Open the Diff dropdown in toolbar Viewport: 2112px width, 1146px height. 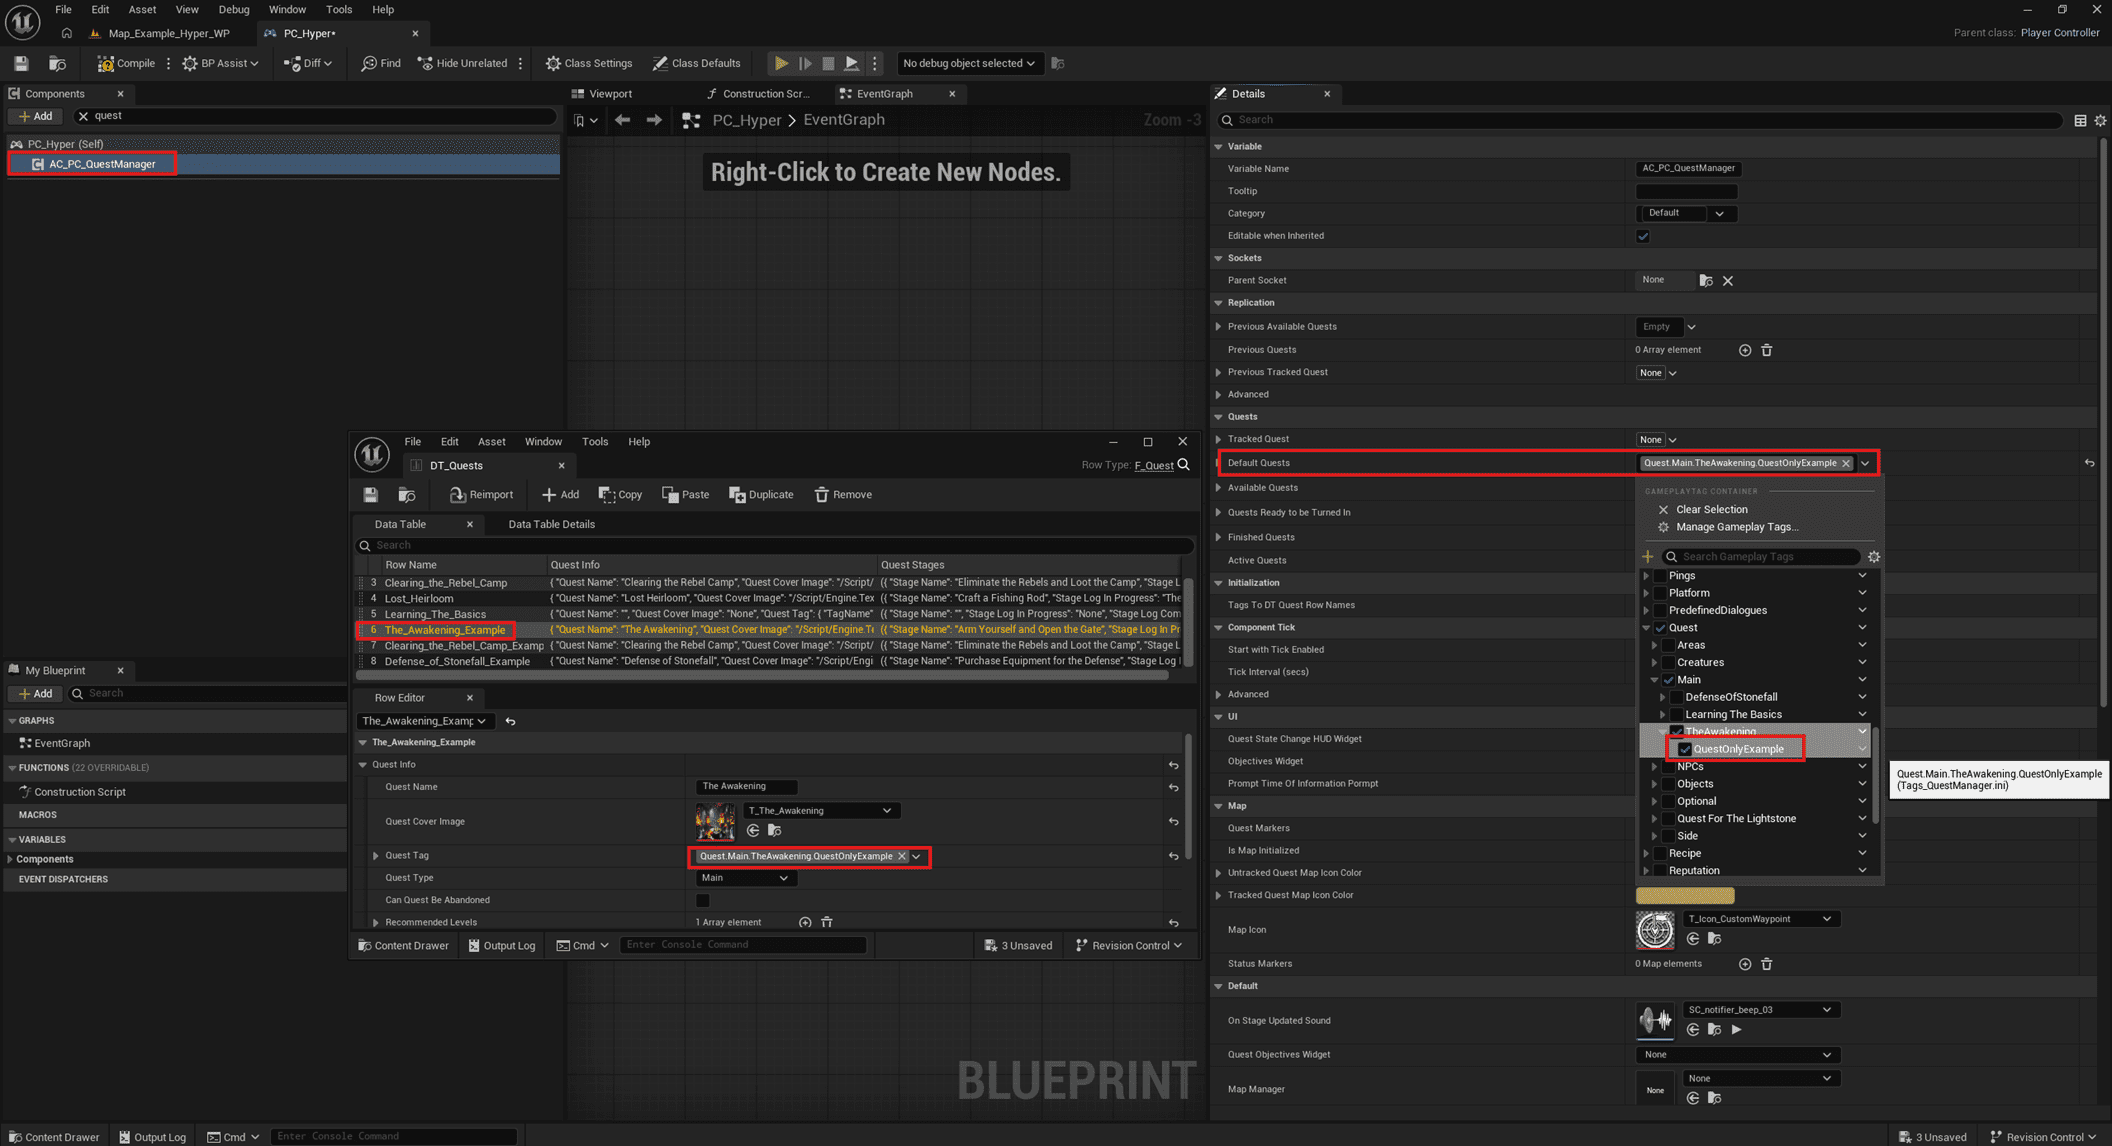click(x=308, y=63)
